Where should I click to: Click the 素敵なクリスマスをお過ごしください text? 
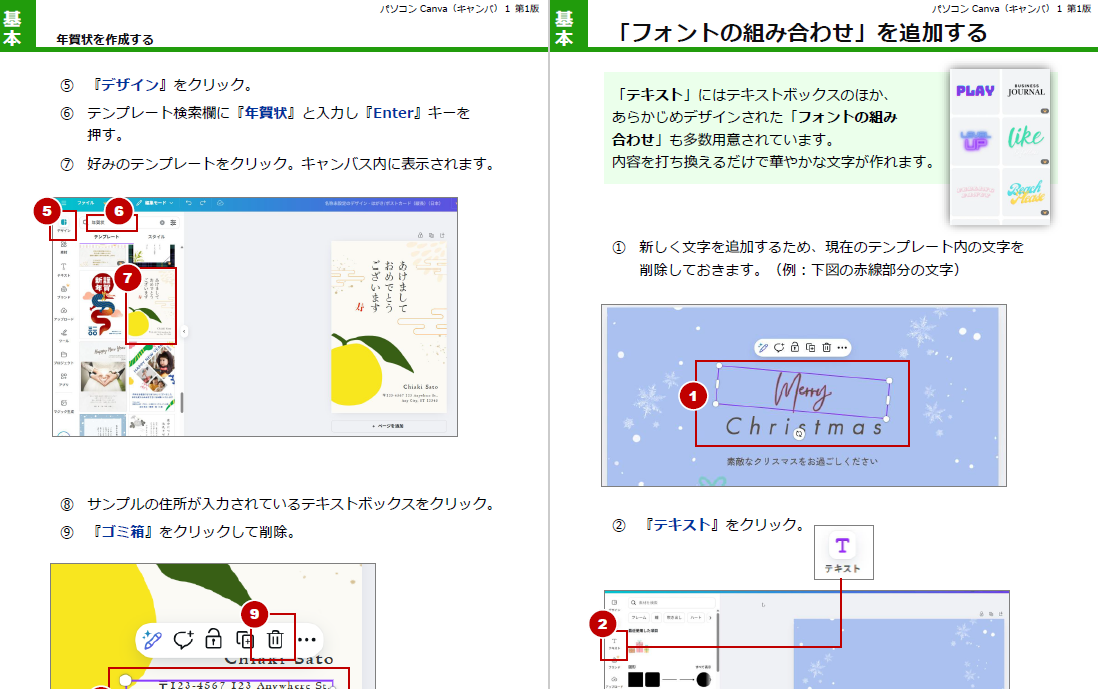click(802, 461)
